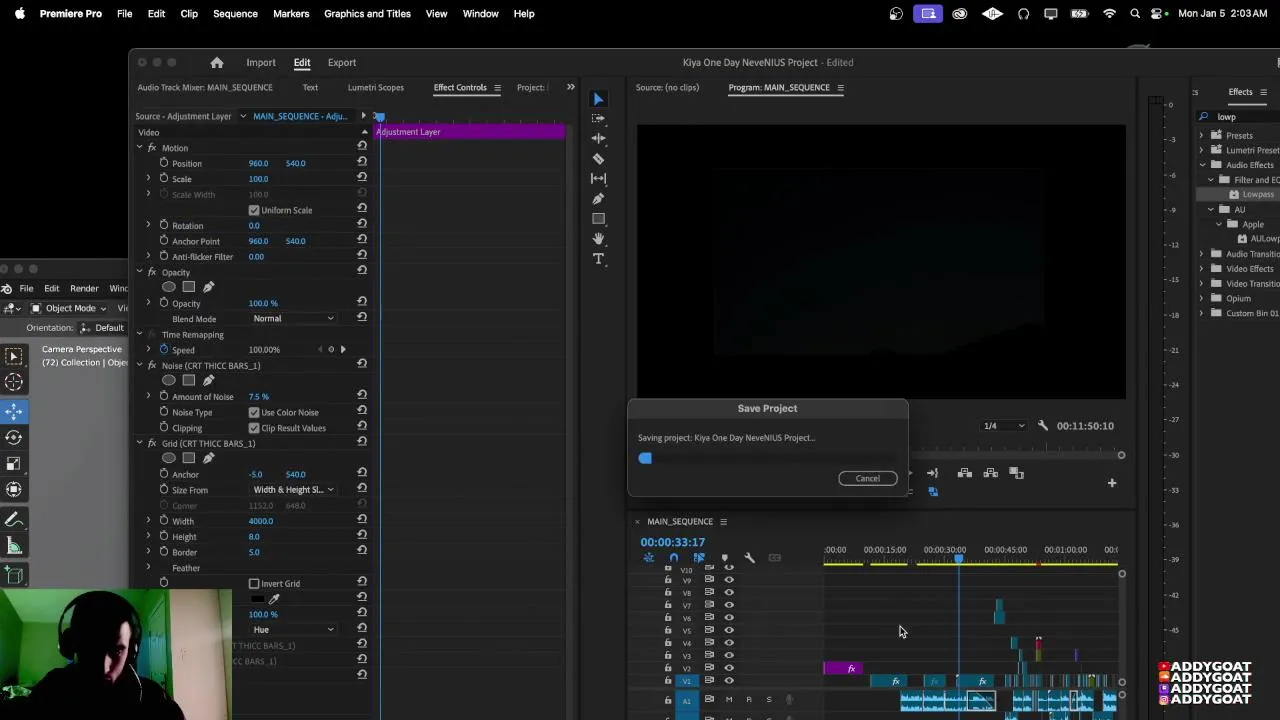
Task: Open Blend Mode Normal dropdown
Action: tap(293, 318)
